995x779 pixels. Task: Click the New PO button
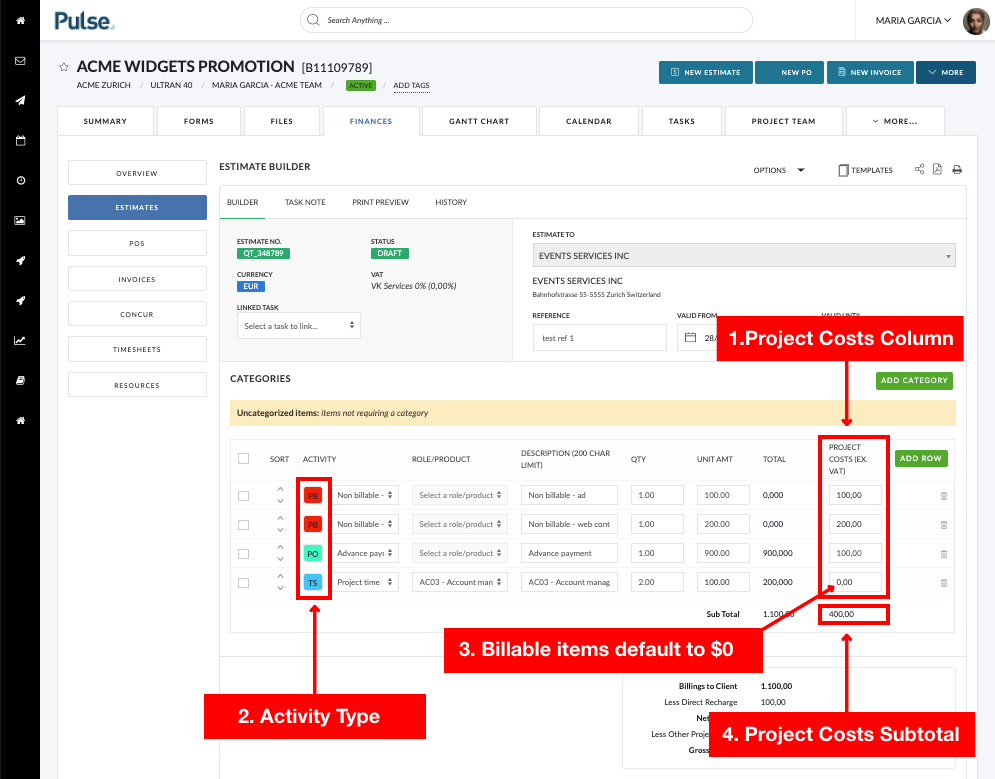click(x=789, y=72)
